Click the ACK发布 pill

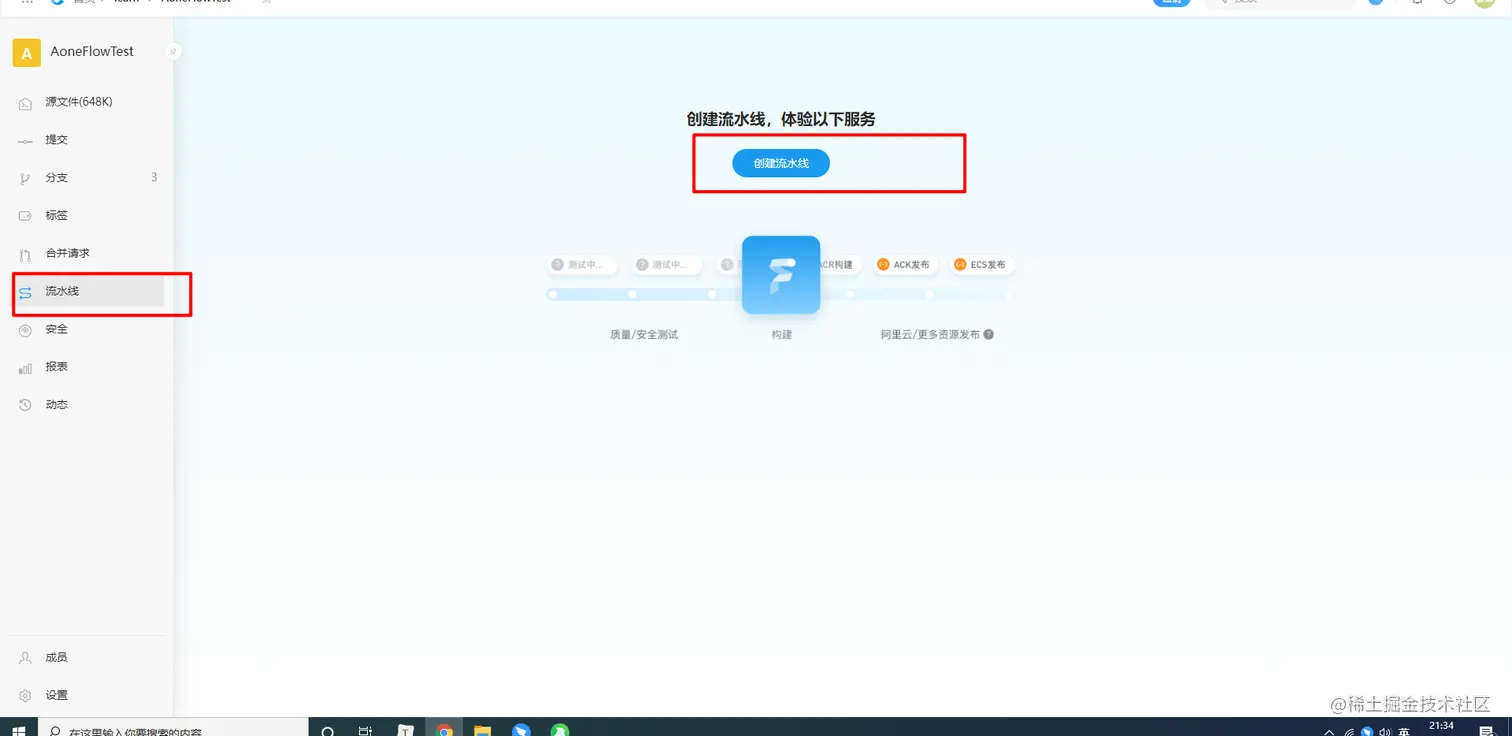pyautogui.click(x=904, y=265)
